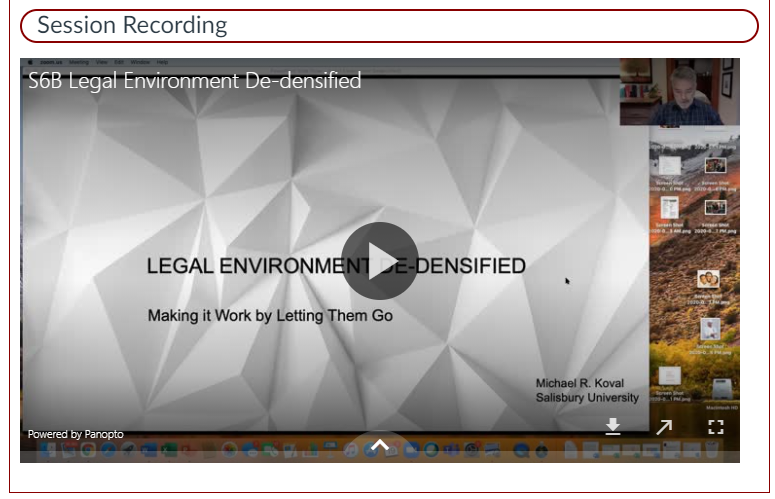This screenshot has width=775, height=499.
Task: Download the session recording
Action: pos(613,426)
